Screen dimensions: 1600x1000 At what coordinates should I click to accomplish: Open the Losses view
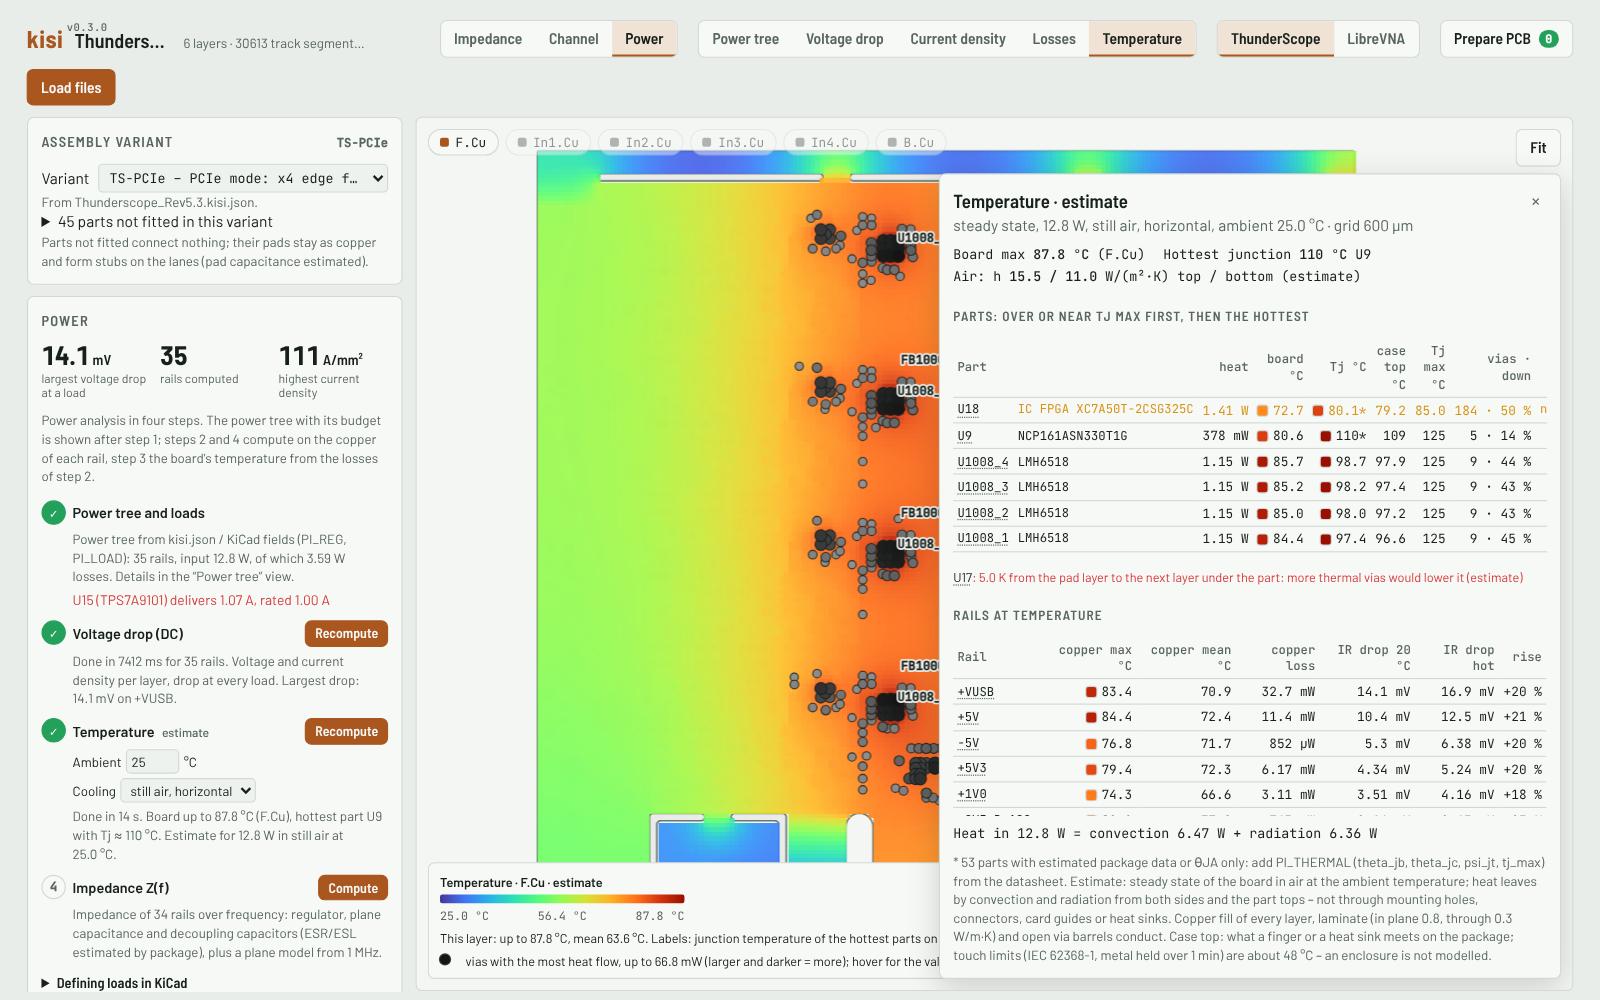click(1054, 39)
